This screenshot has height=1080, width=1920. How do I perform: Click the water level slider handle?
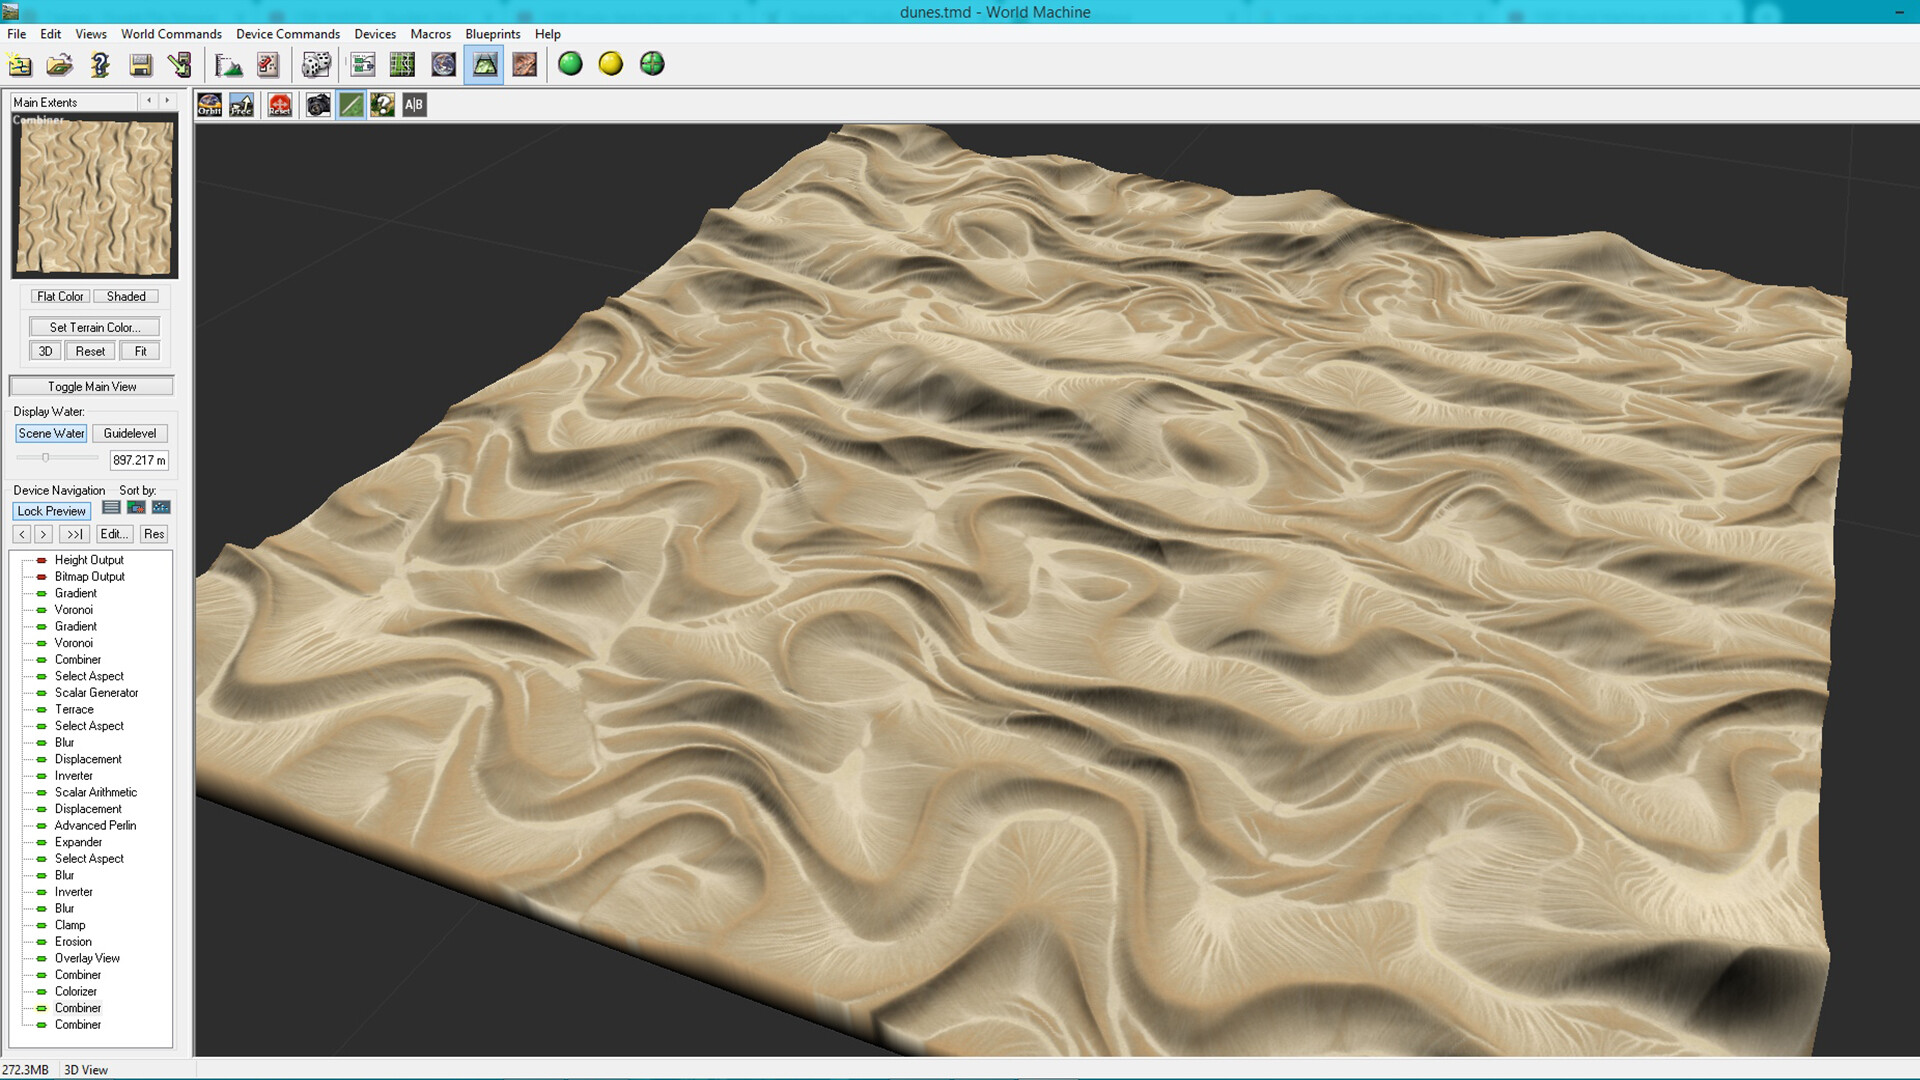(x=45, y=458)
